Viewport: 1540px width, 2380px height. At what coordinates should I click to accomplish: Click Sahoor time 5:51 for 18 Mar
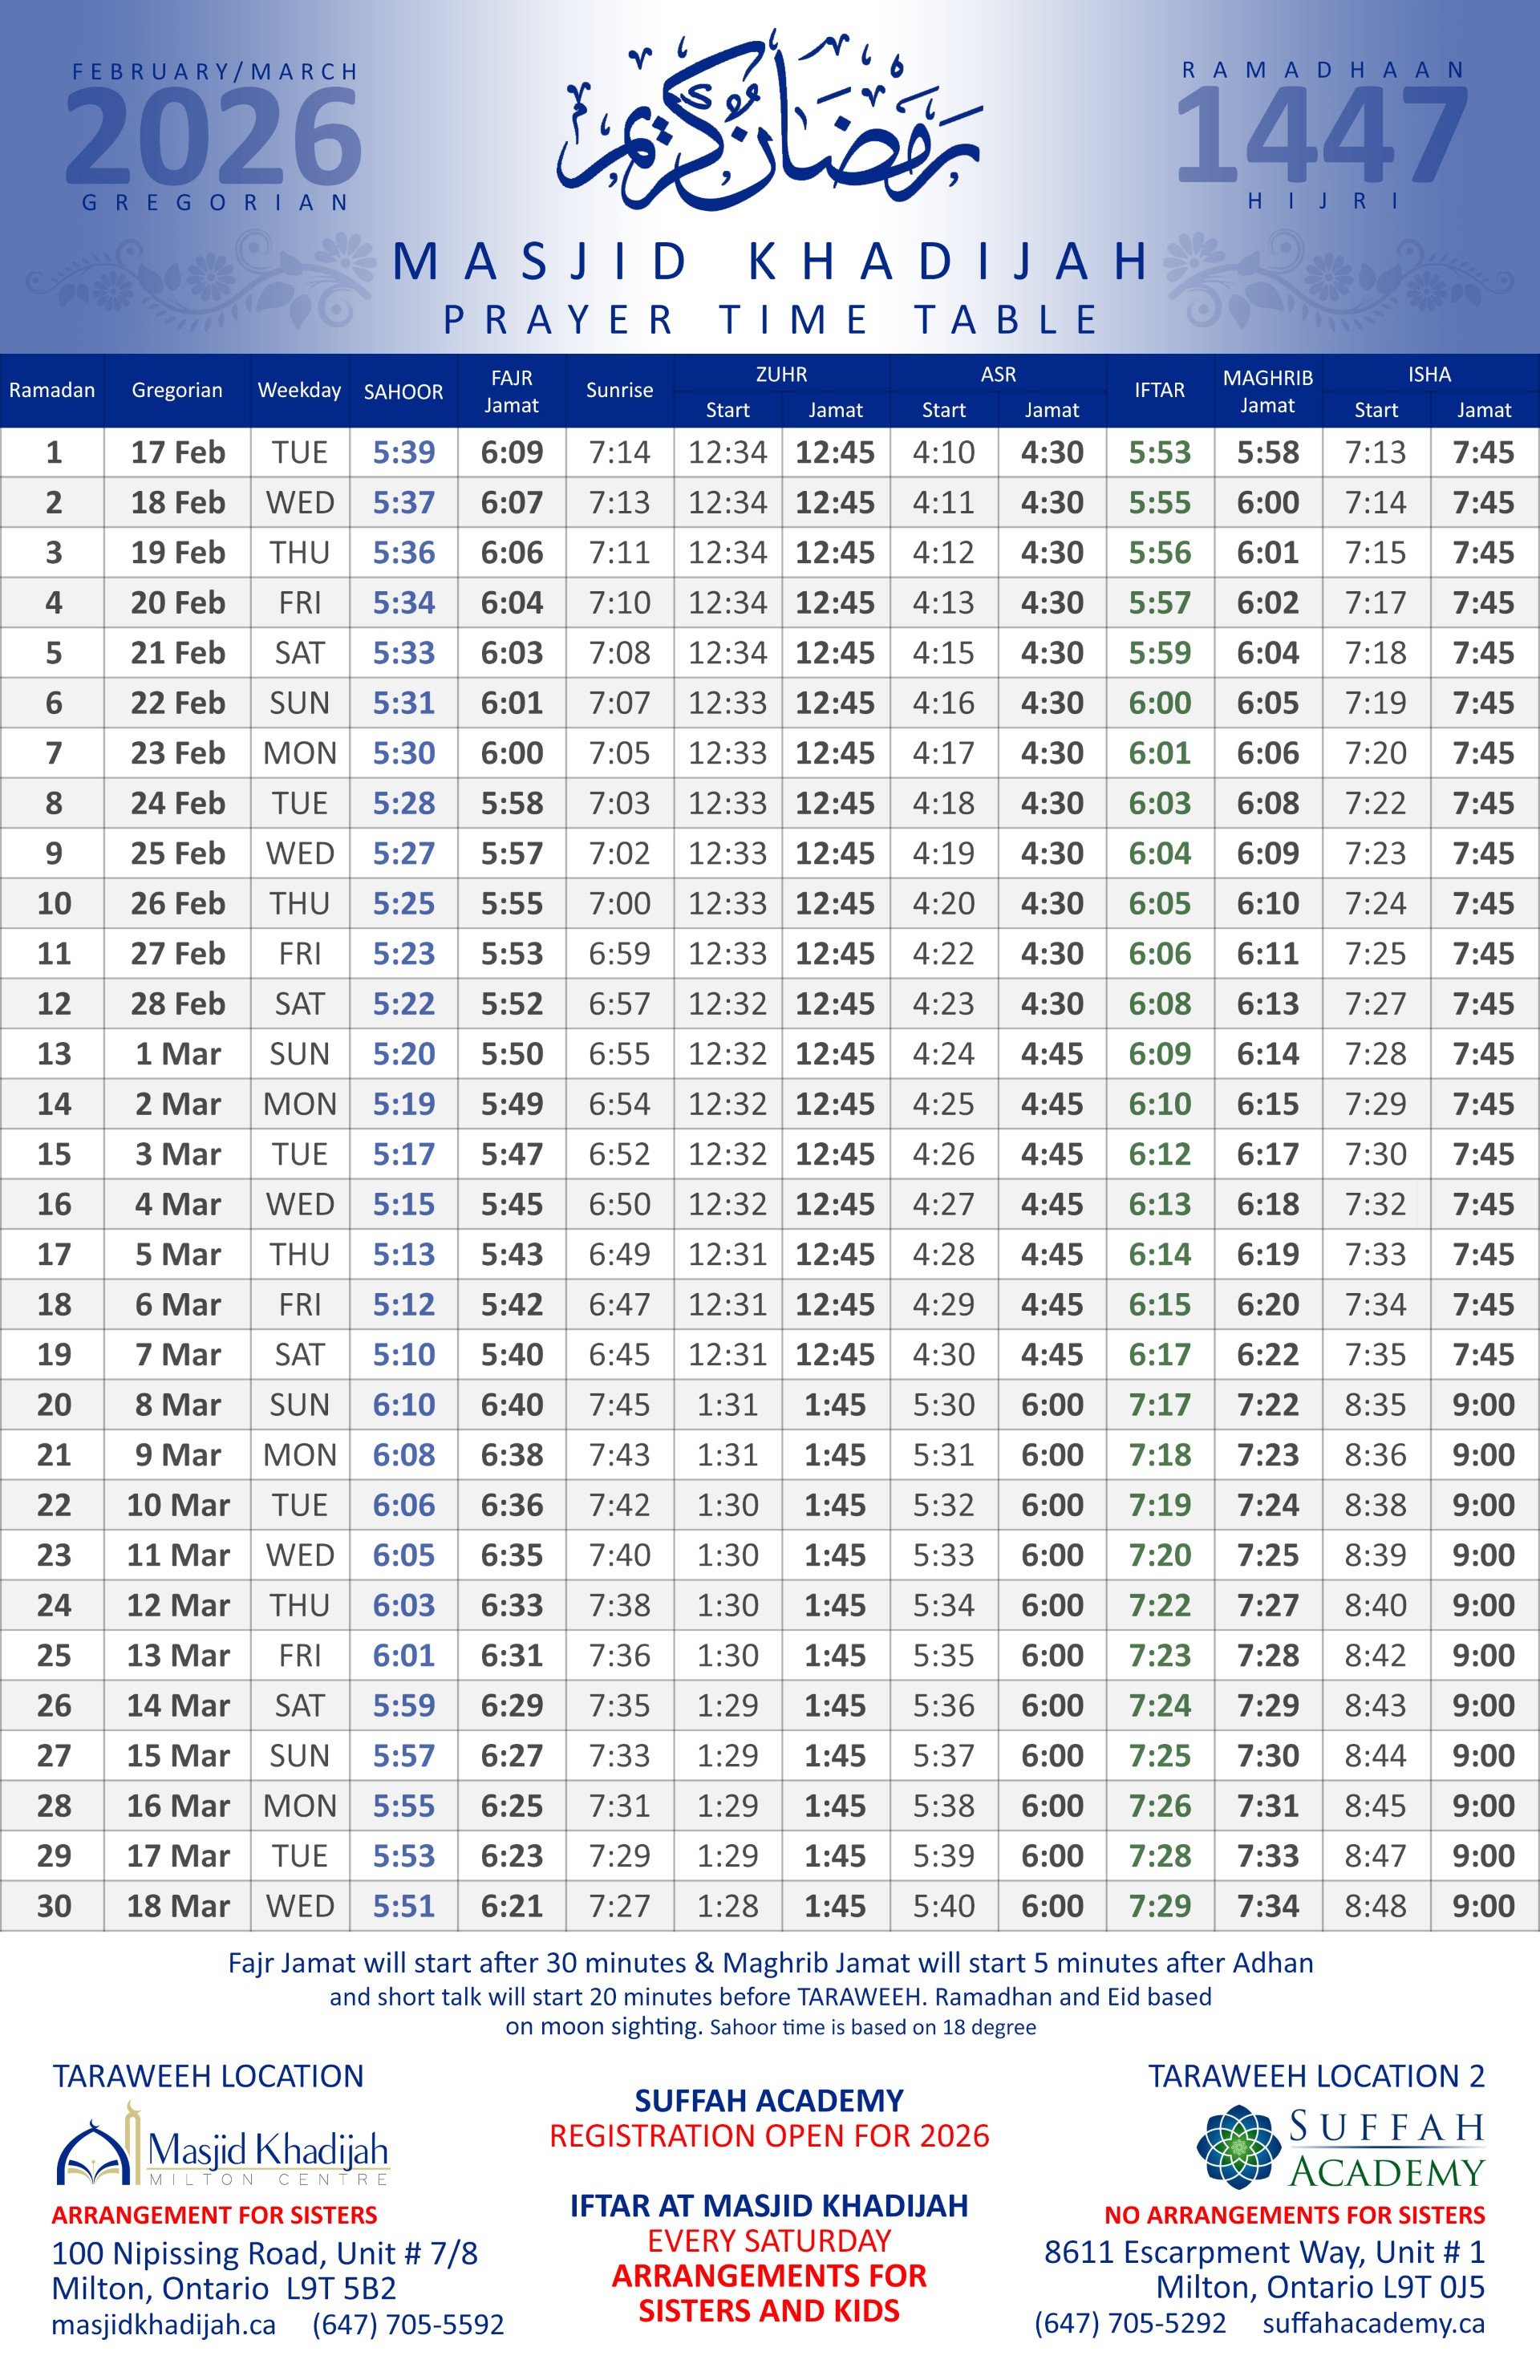pos(403,1905)
